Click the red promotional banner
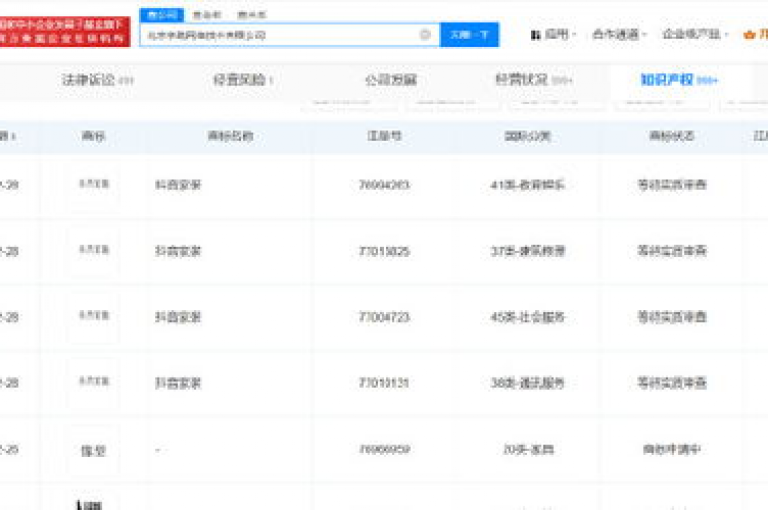 65,31
